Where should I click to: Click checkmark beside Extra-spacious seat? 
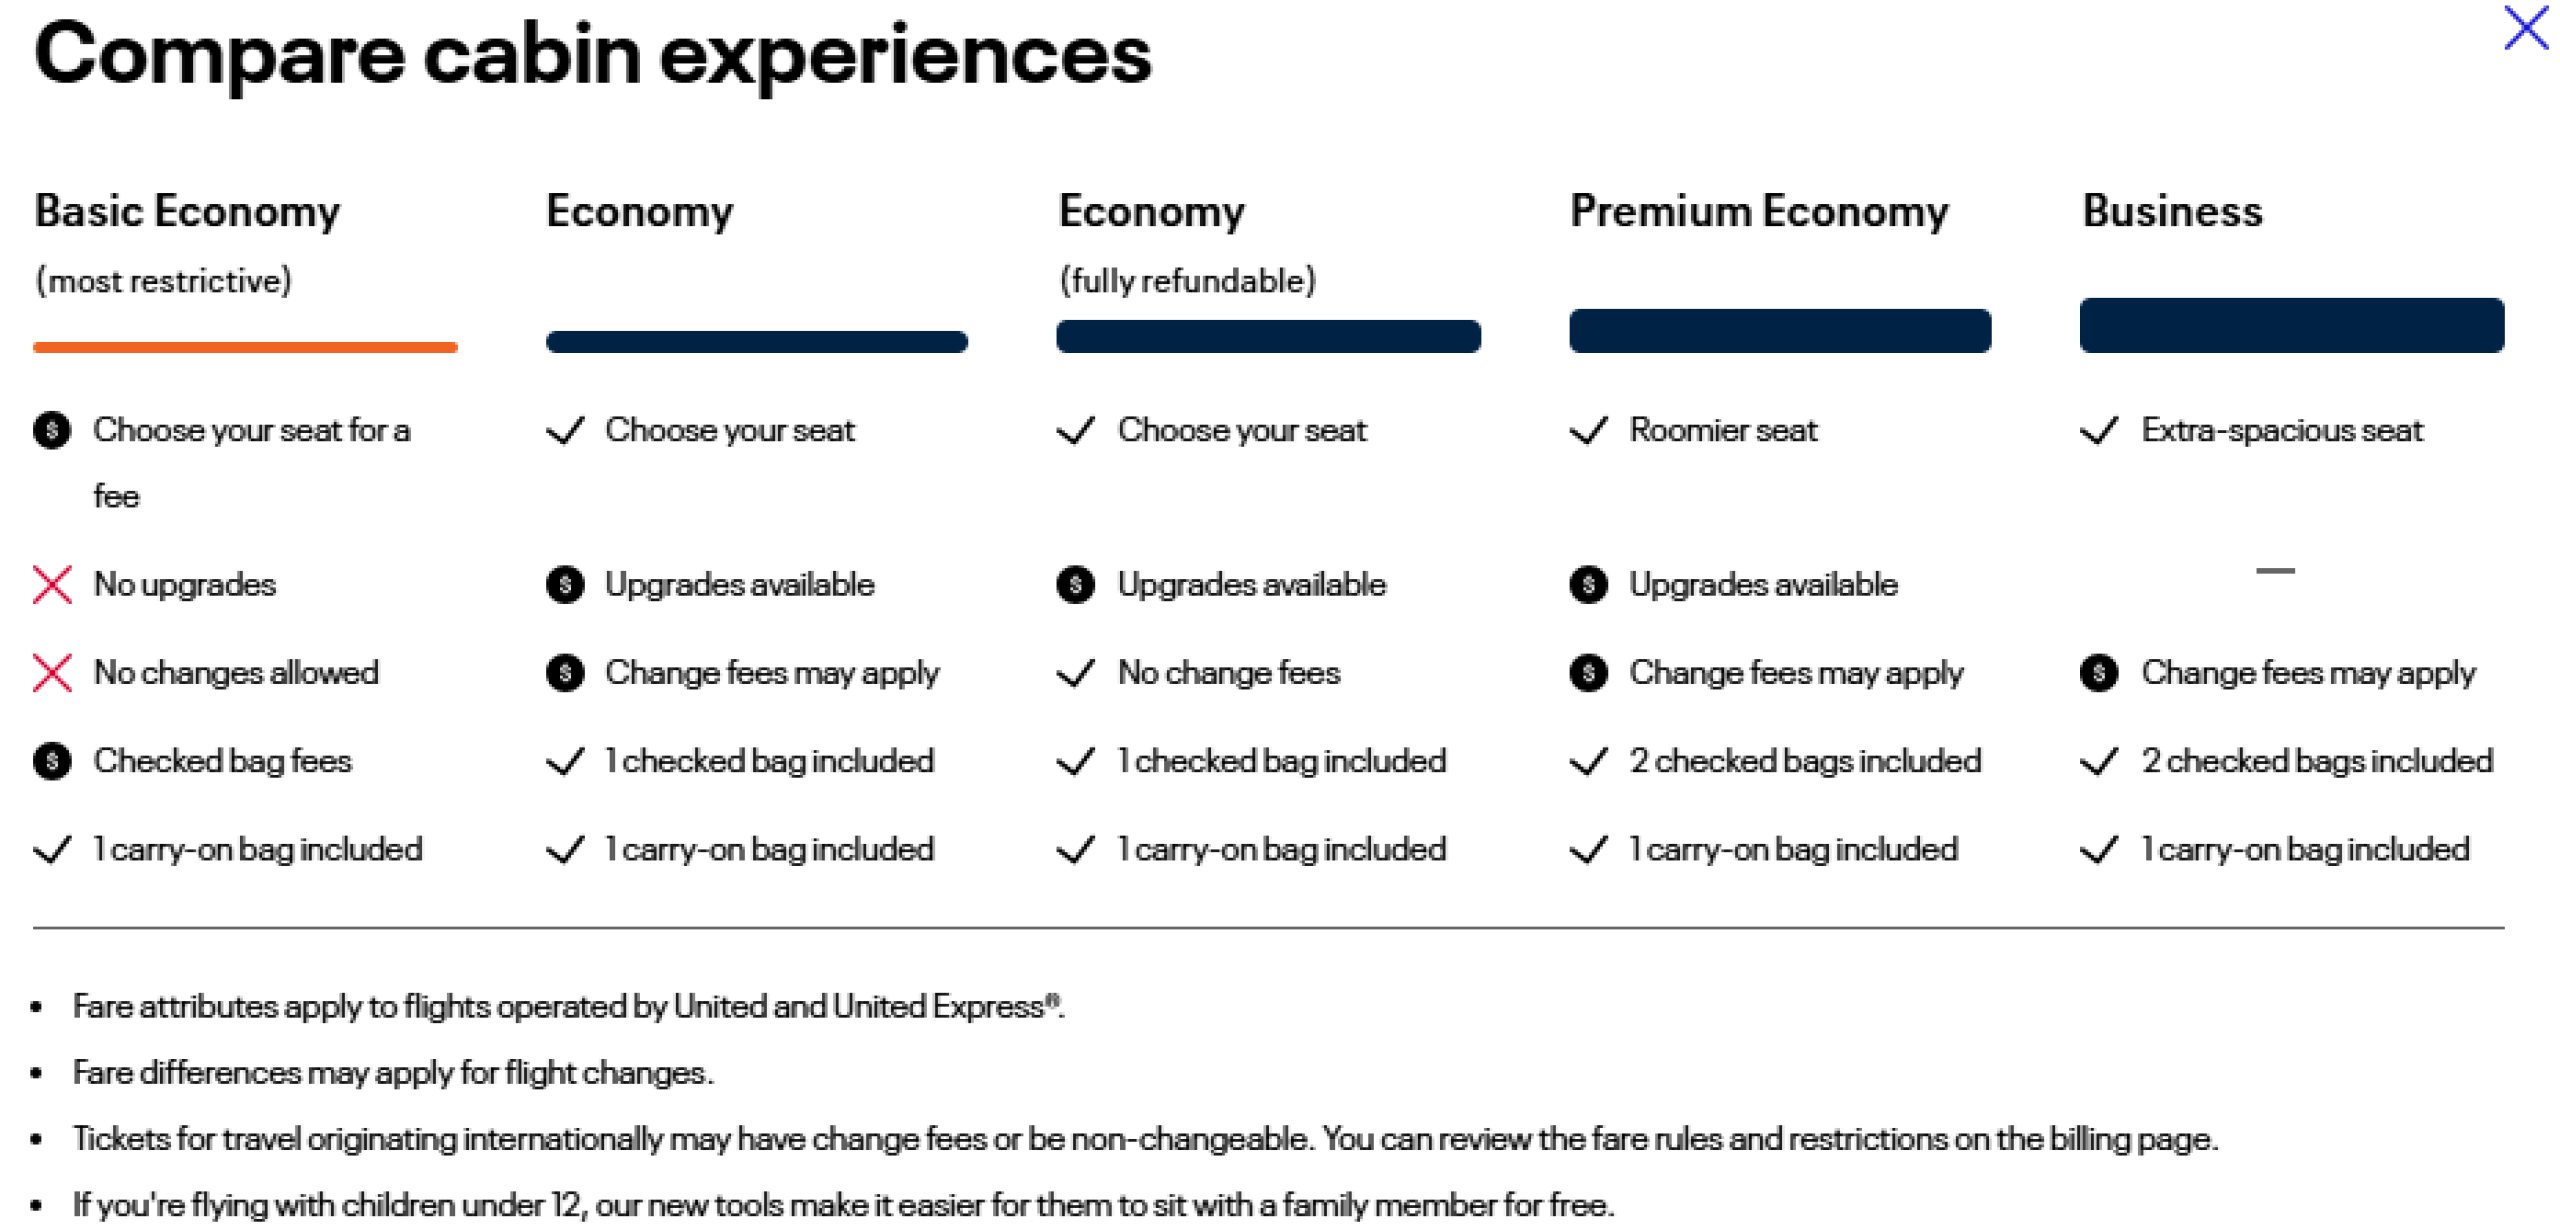coord(2099,431)
